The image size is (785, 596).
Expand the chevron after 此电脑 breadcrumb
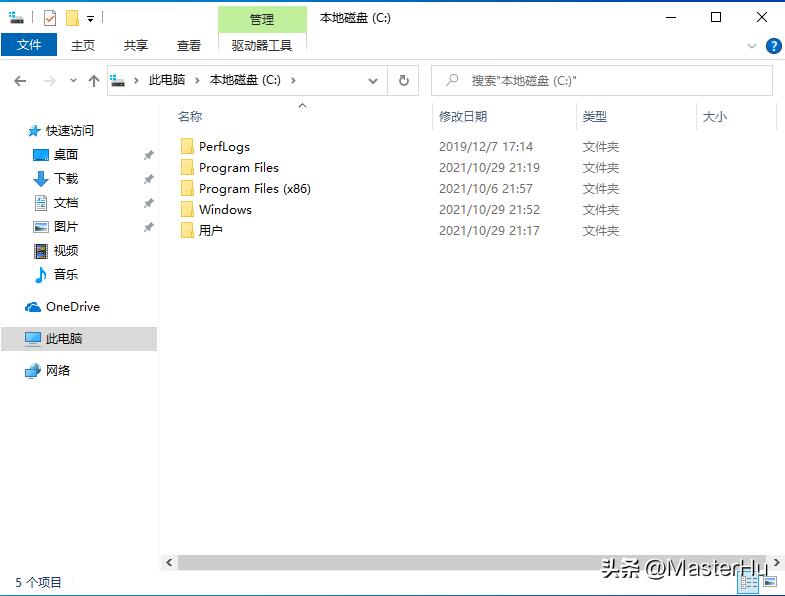(x=197, y=81)
